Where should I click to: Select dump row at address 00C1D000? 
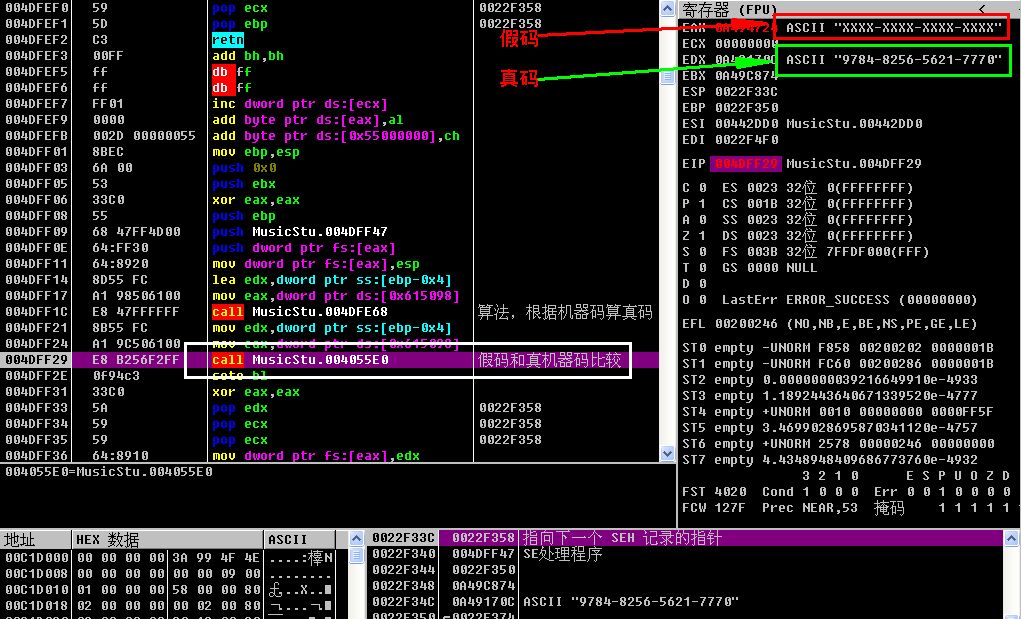pos(168,558)
